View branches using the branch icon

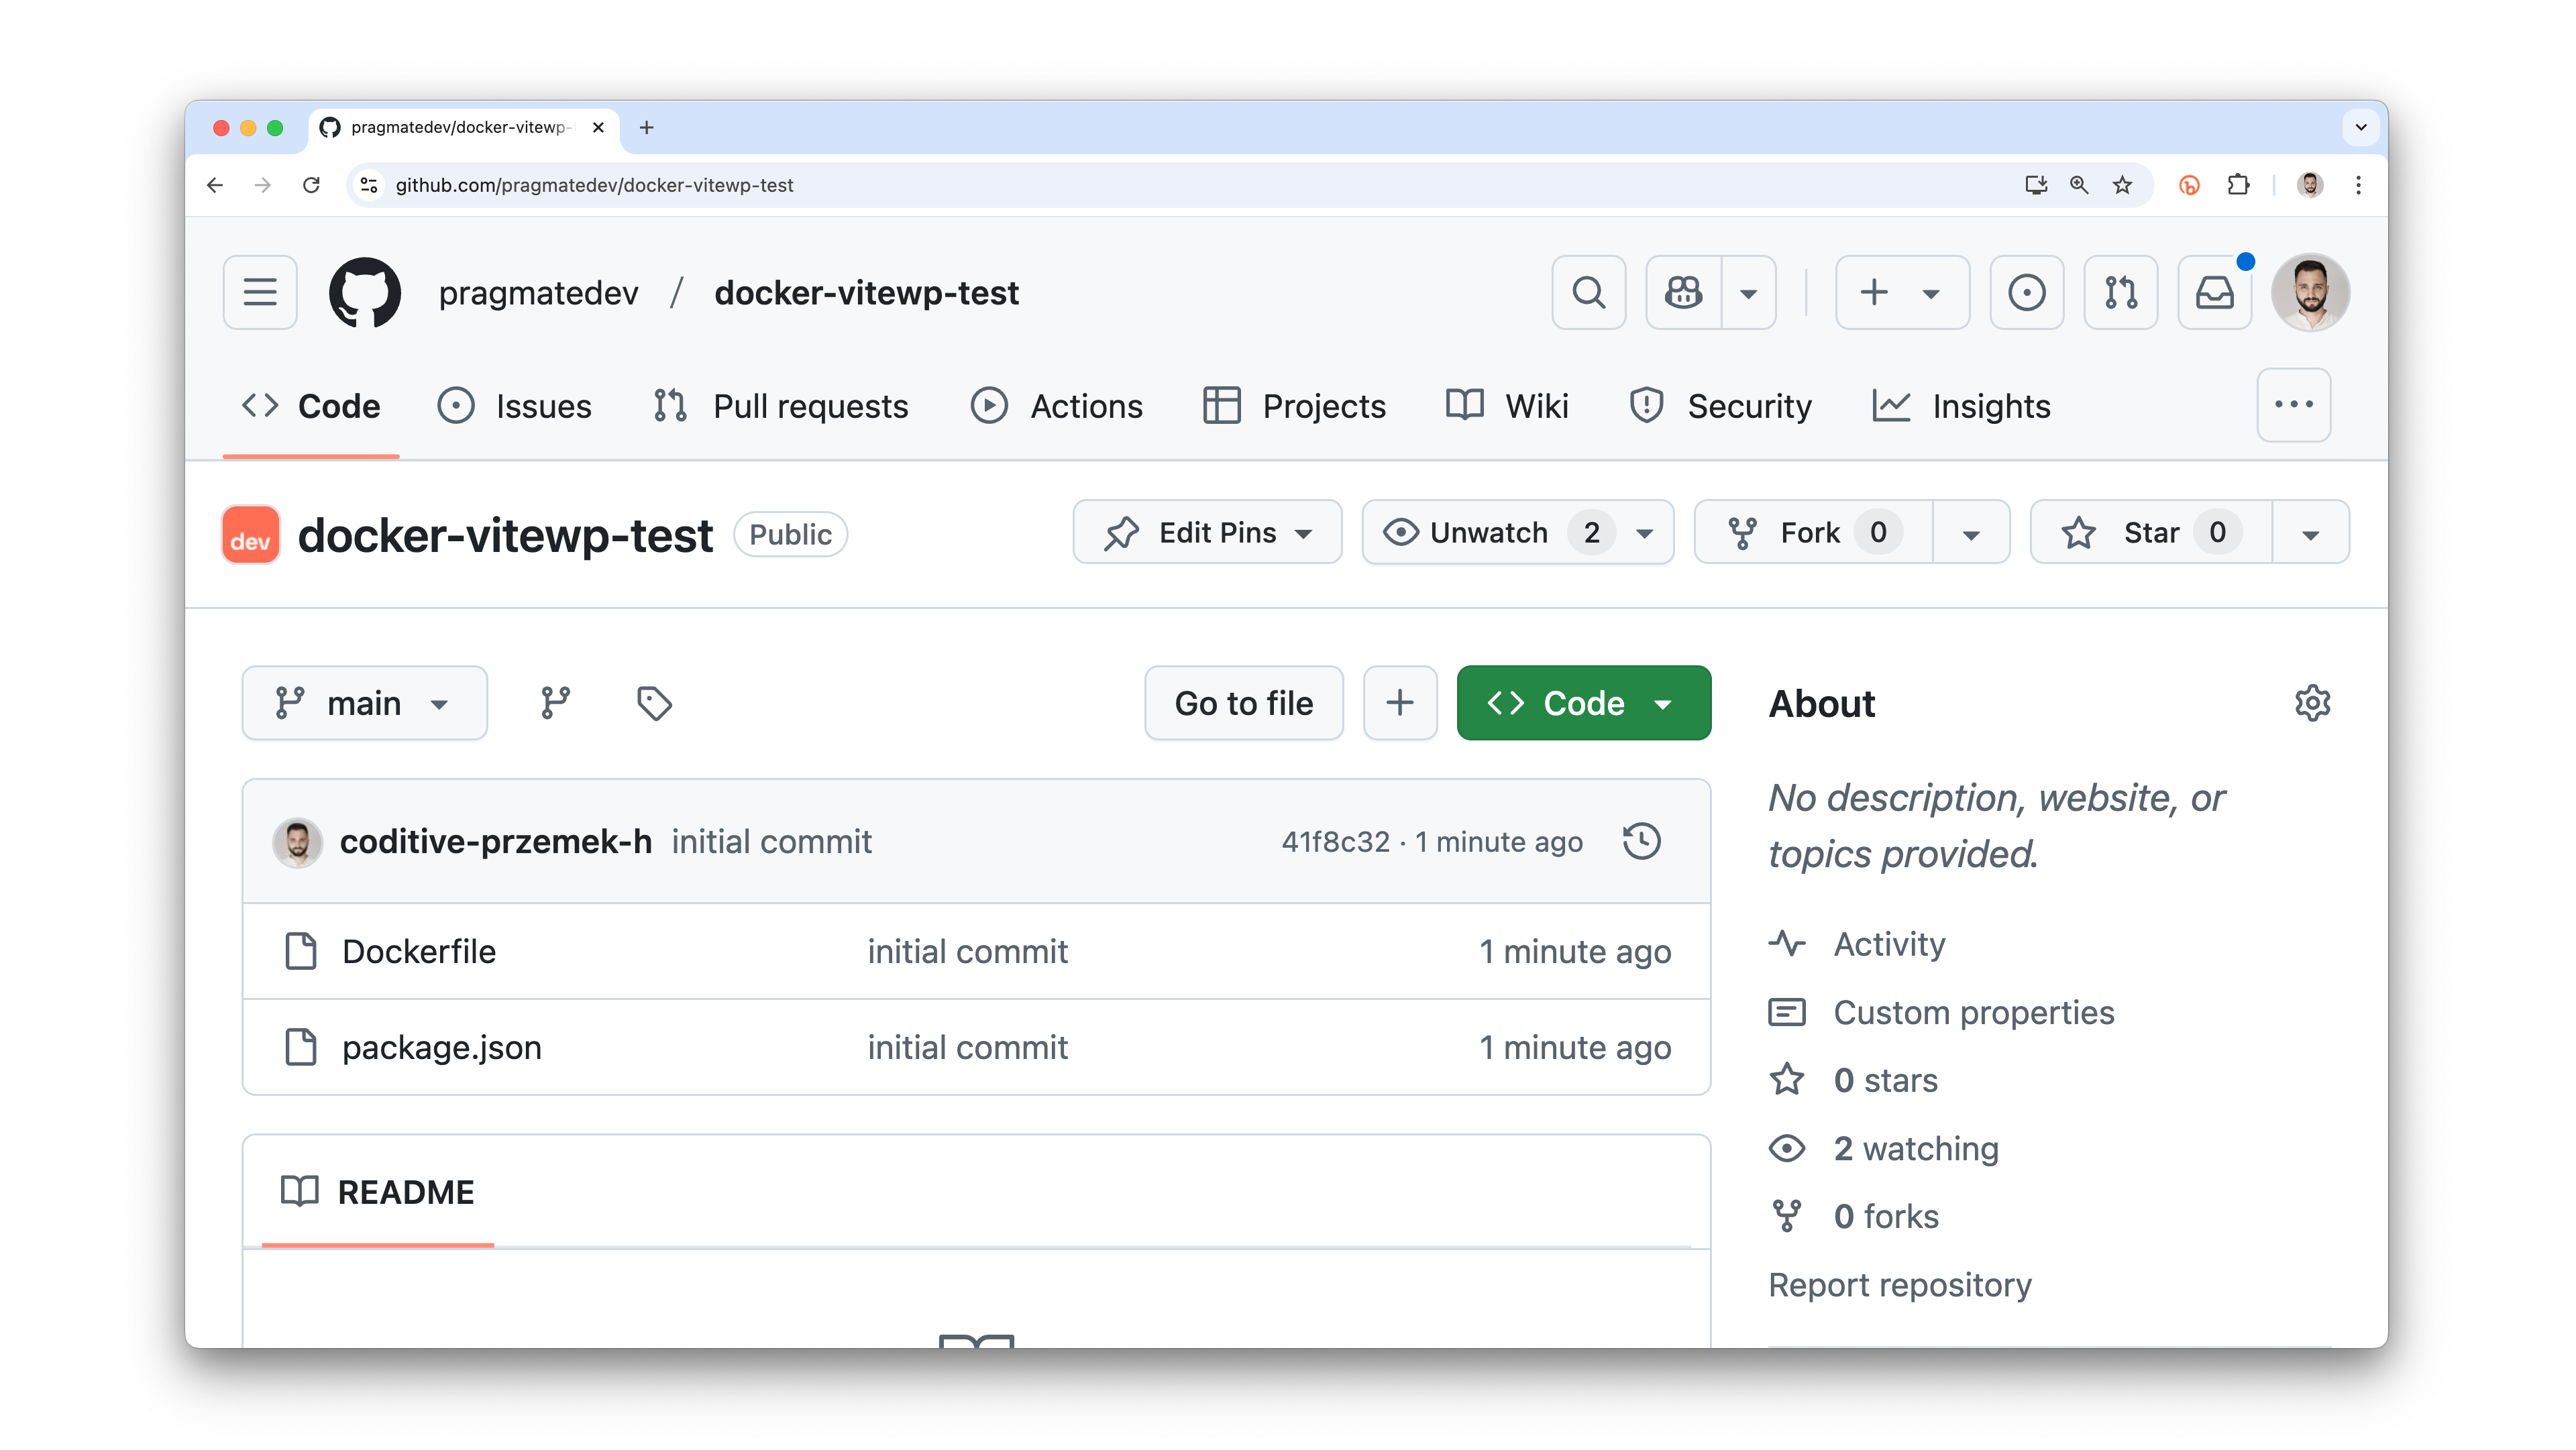(x=555, y=703)
